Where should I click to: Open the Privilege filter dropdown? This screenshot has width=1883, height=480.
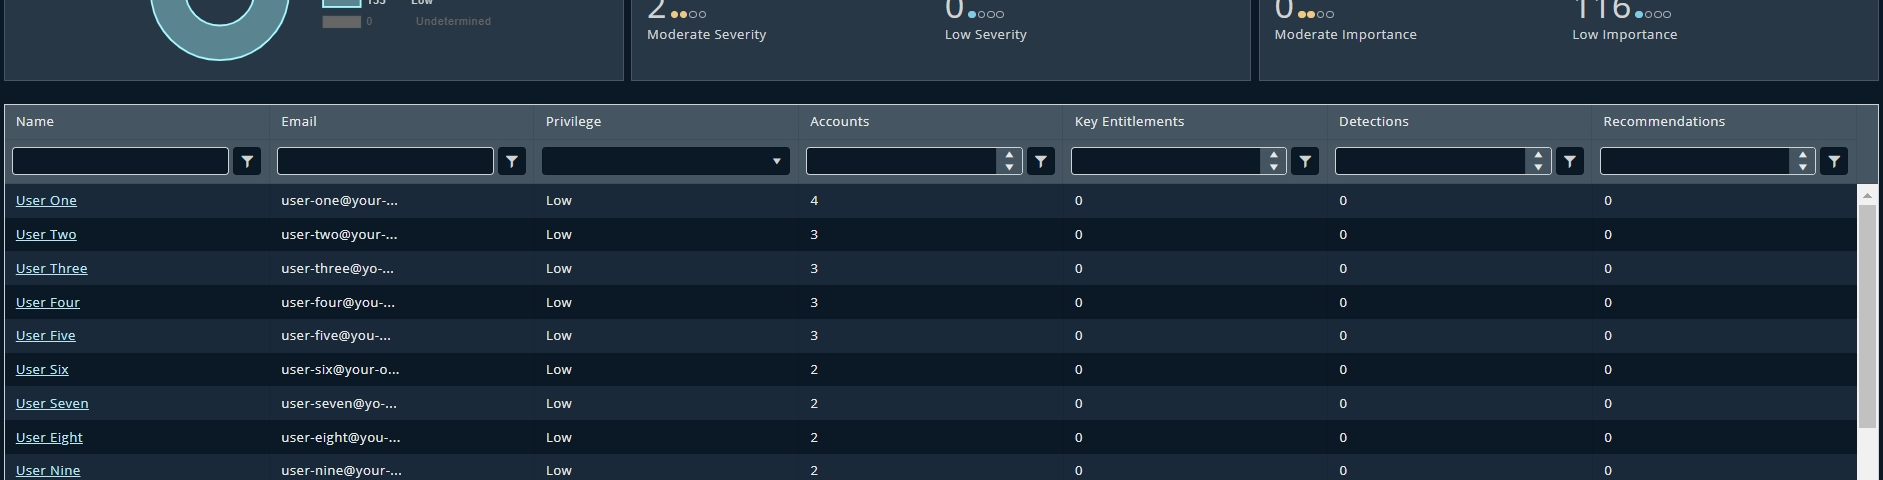[x=665, y=161]
